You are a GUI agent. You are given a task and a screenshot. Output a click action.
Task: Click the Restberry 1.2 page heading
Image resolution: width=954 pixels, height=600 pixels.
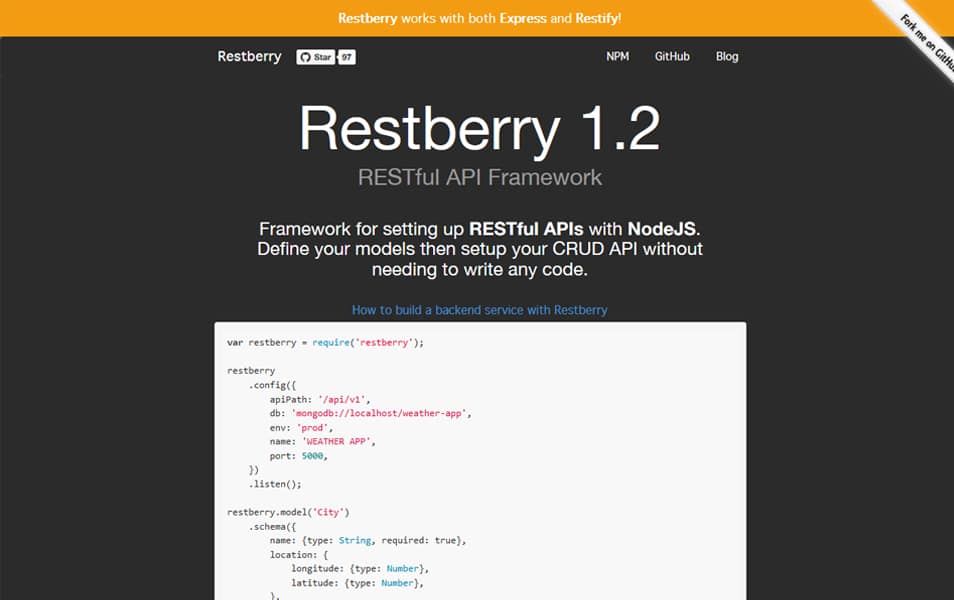pos(477,130)
